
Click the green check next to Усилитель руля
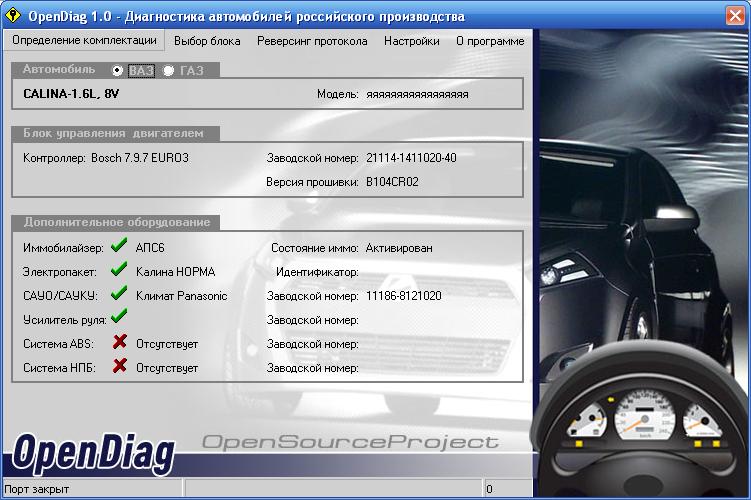tap(119, 316)
